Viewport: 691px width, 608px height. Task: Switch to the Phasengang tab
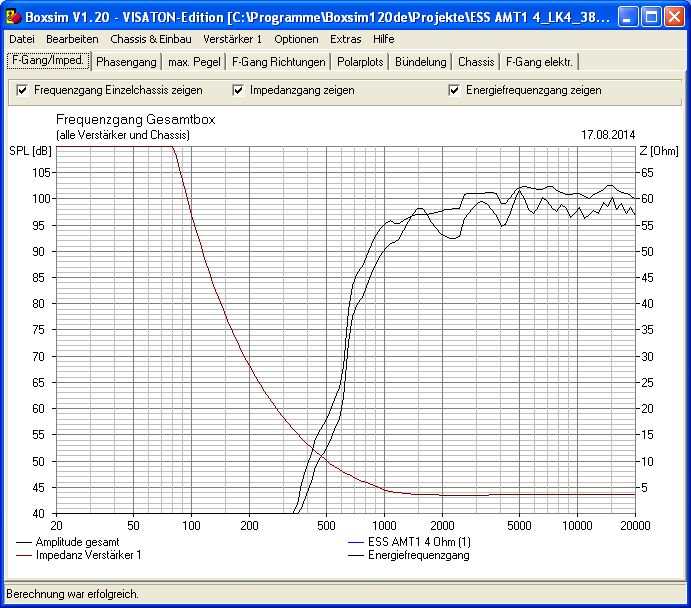[x=126, y=62]
